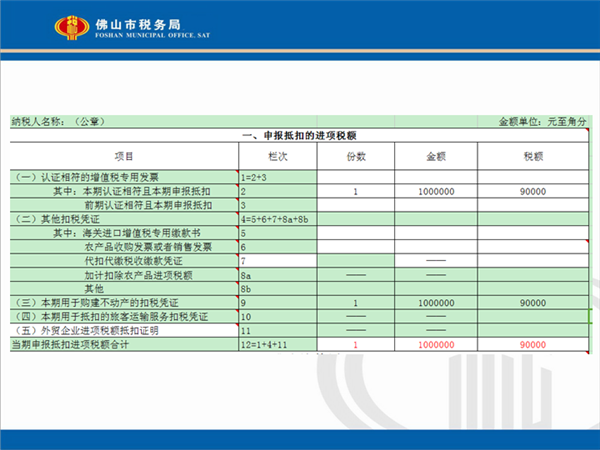
Task: Click the white 栏次 cell containing 7
Action: click(x=278, y=261)
